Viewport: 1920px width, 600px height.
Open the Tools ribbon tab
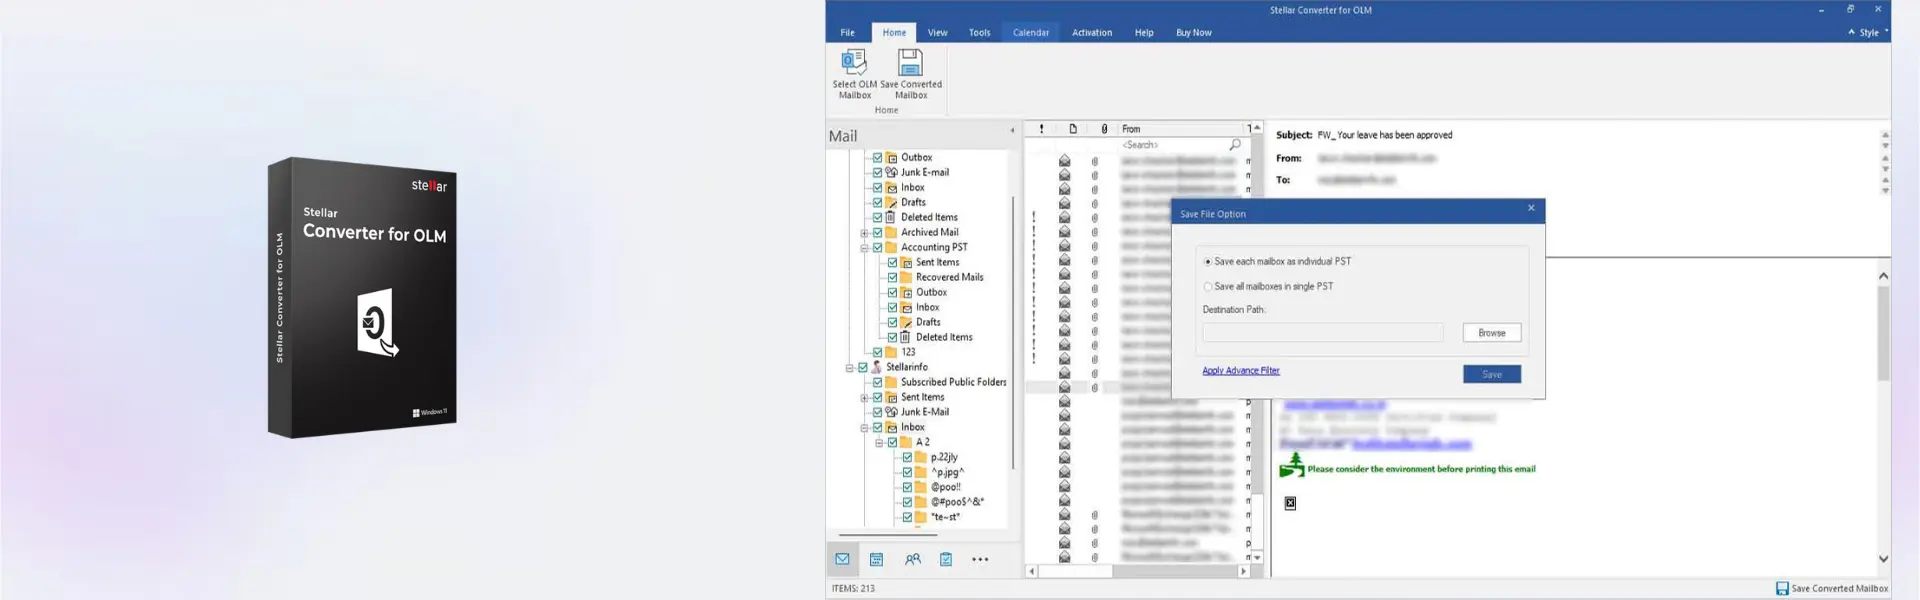coord(979,32)
